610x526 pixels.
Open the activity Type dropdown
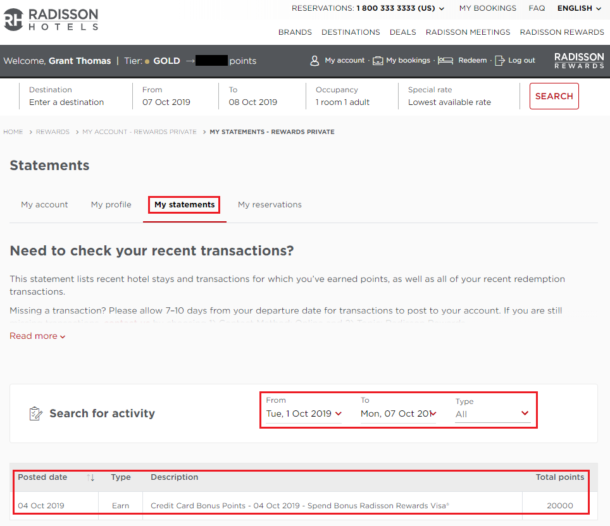point(492,414)
